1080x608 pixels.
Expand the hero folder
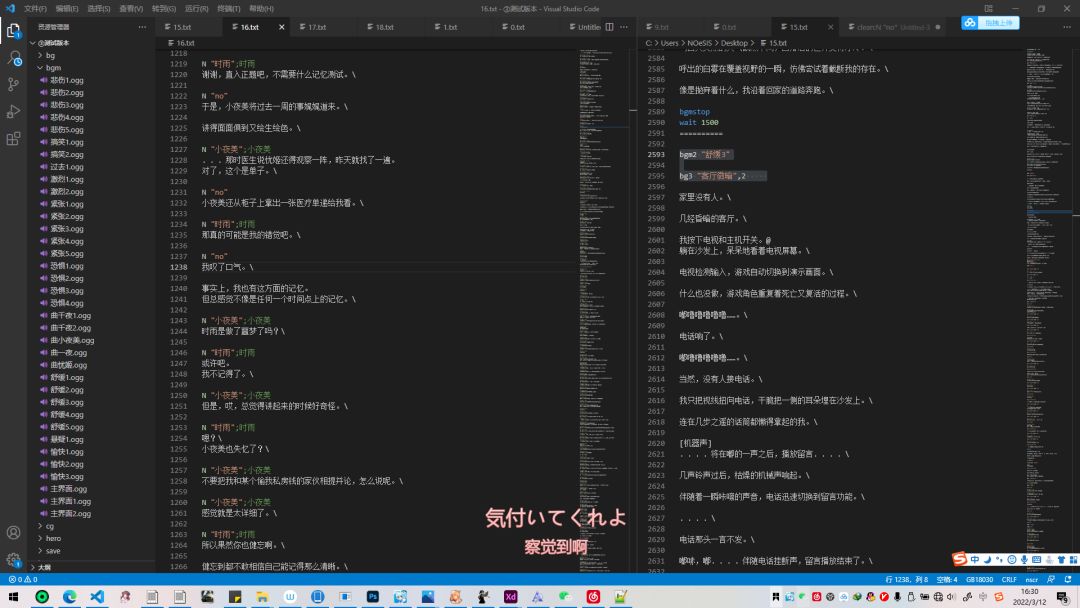[x=53, y=538]
